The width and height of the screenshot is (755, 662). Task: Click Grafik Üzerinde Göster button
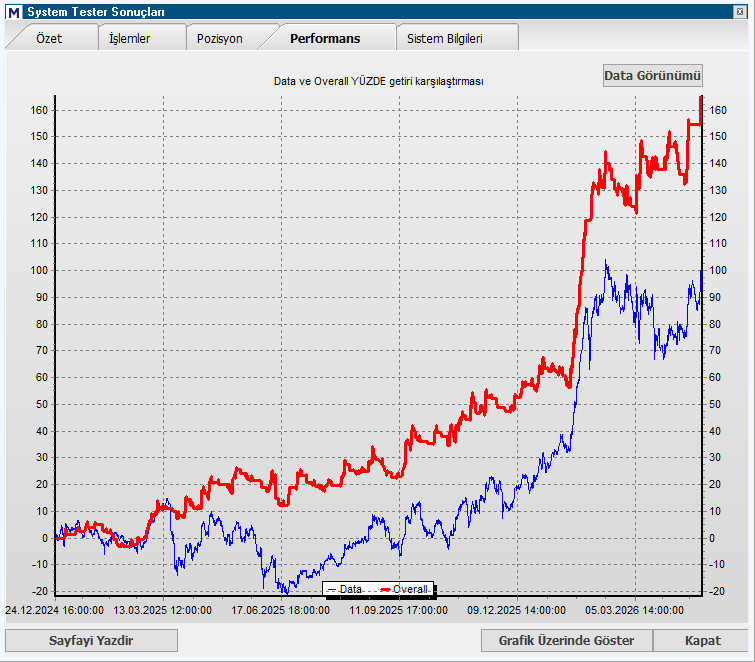566,640
